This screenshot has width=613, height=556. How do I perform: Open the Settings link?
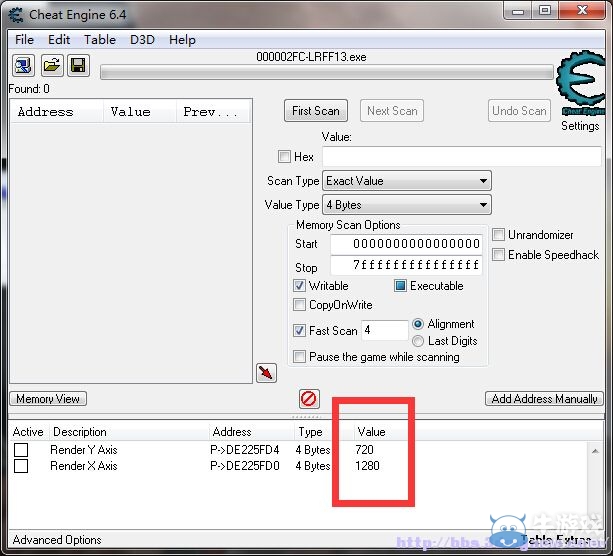pos(580,126)
